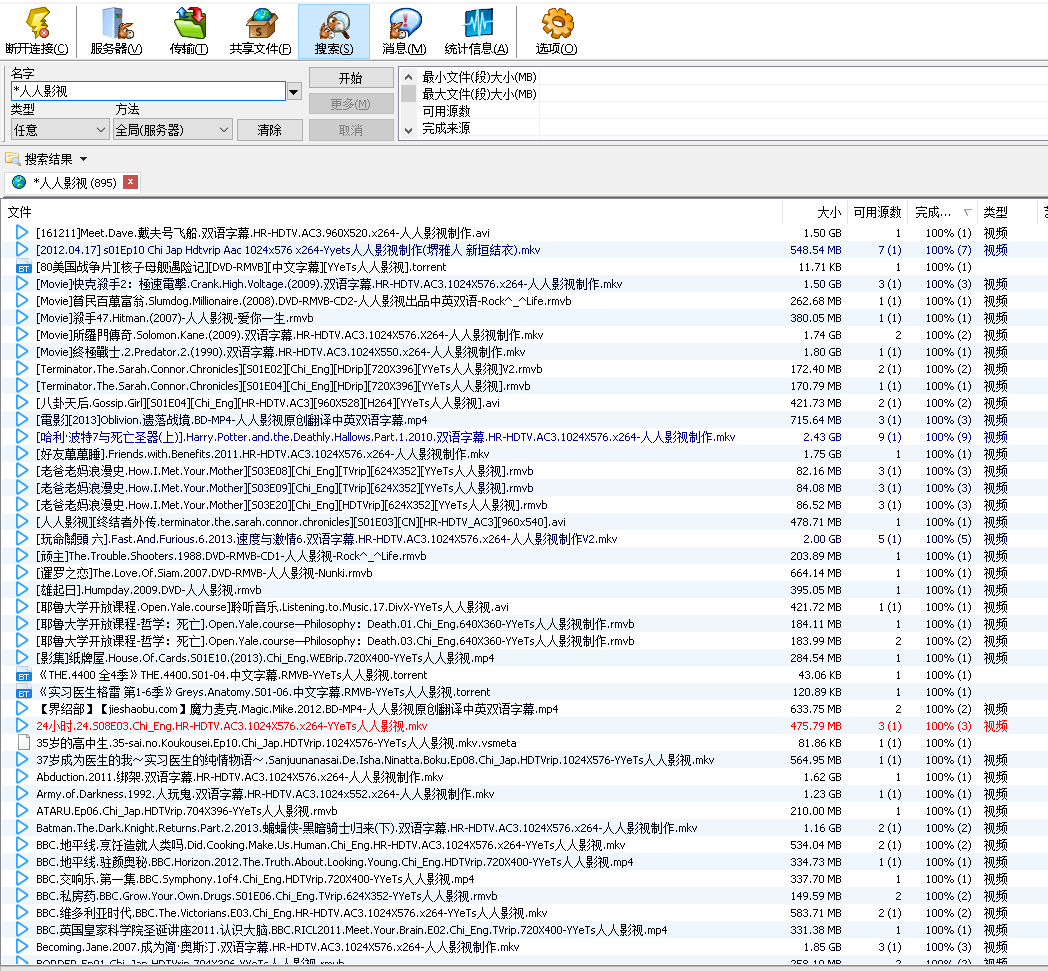Close the *人人影视 (895) search tab
Screen dimensions: 1048x971
pyautogui.click(x=131, y=182)
